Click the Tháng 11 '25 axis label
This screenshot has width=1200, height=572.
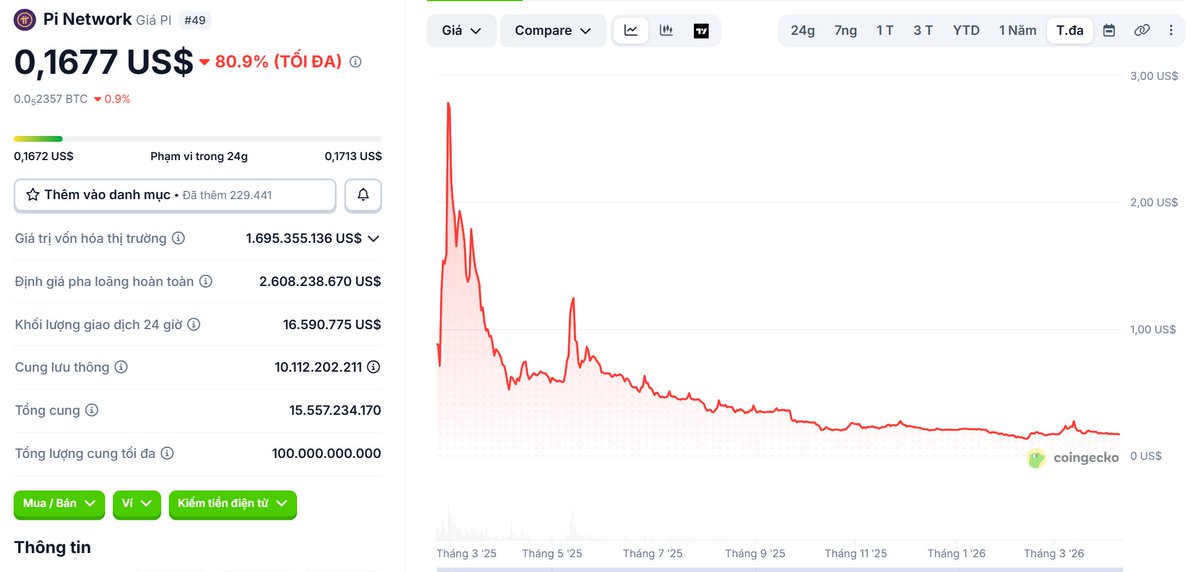click(x=855, y=554)
